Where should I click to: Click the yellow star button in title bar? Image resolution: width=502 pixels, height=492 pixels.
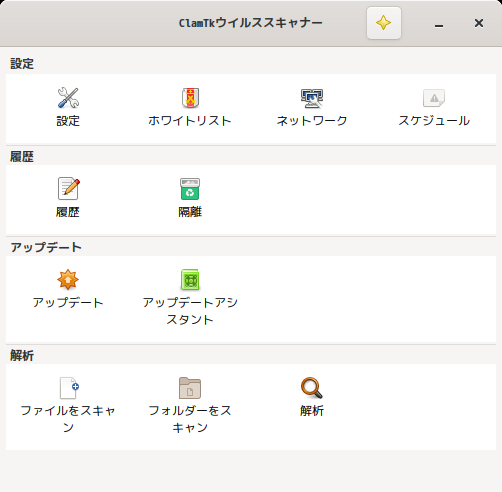(x=384, y=23)
